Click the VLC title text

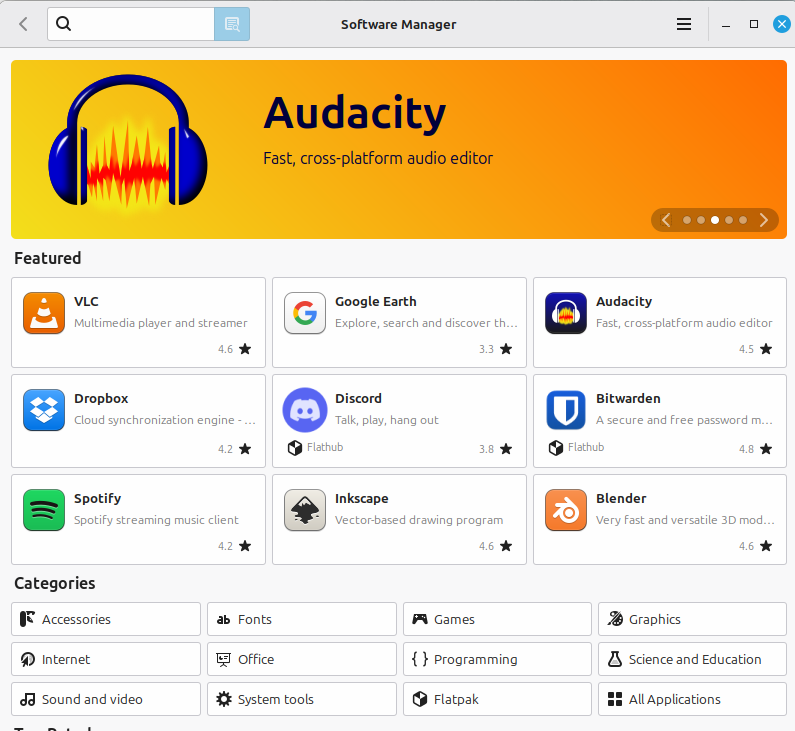point(86,302)
